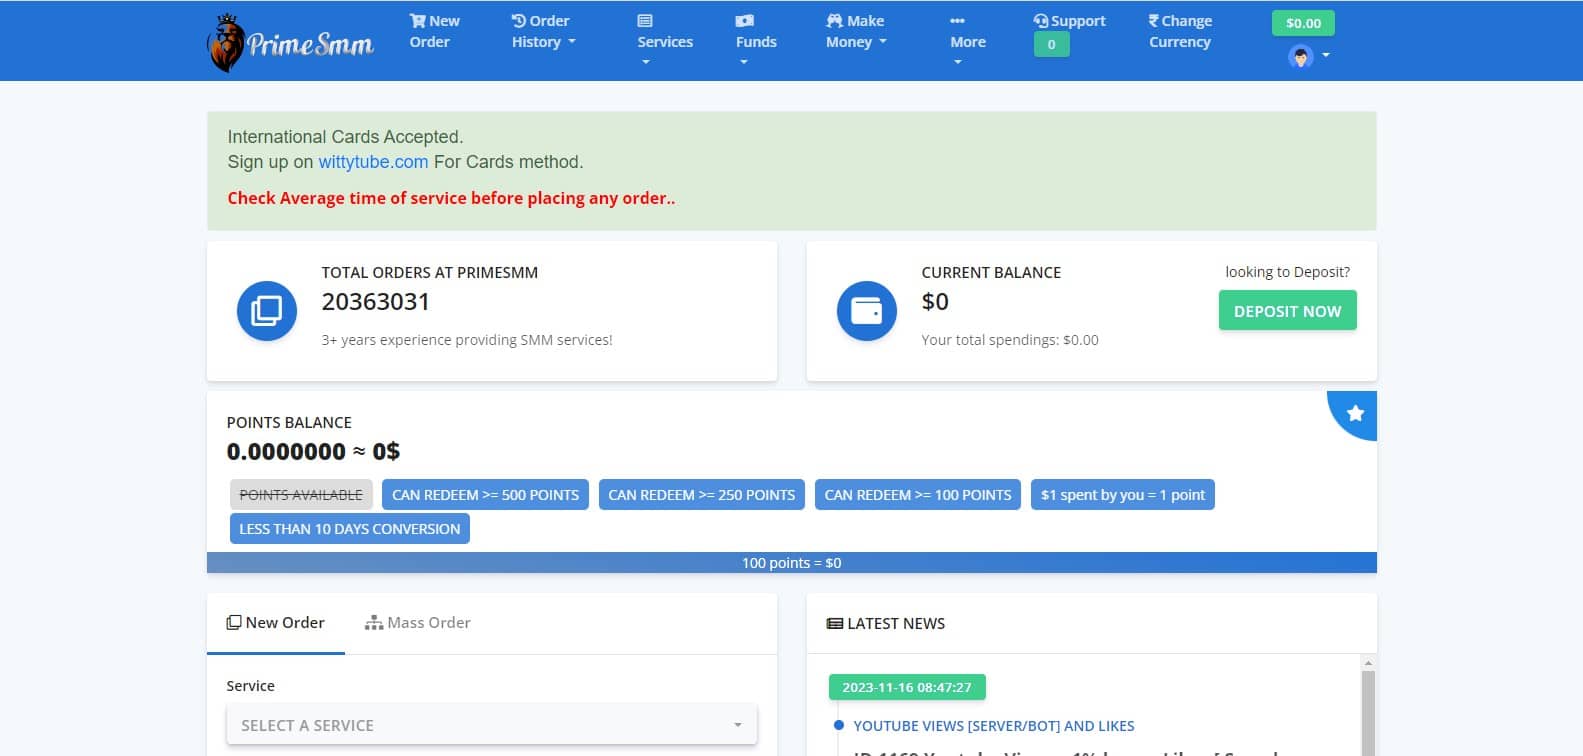Click the $0.00 balance badge
1583x756 pixels.
[x=1303, y=23]
